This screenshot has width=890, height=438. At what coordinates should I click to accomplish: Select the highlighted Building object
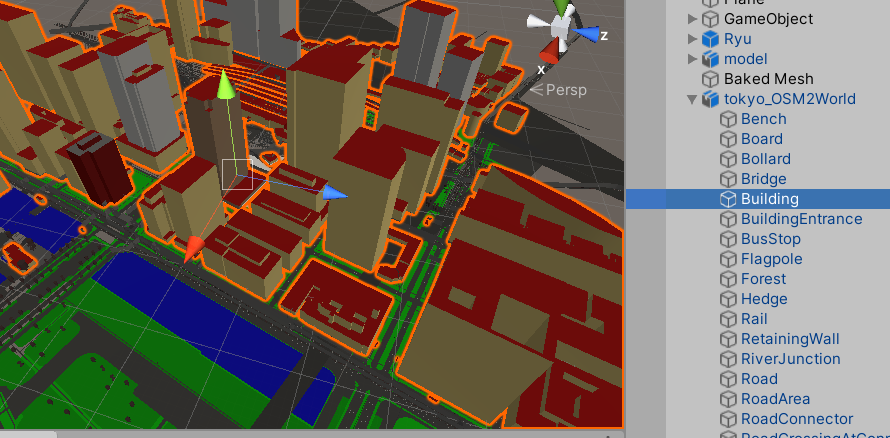(x=770, y=199)
